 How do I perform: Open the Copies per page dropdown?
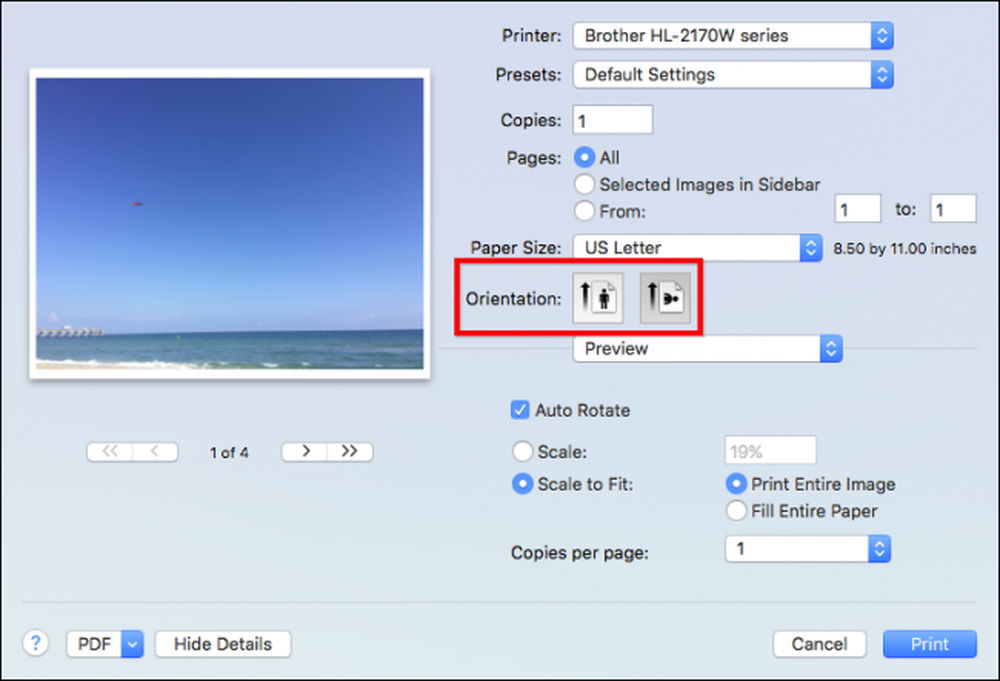click(807, 549)
